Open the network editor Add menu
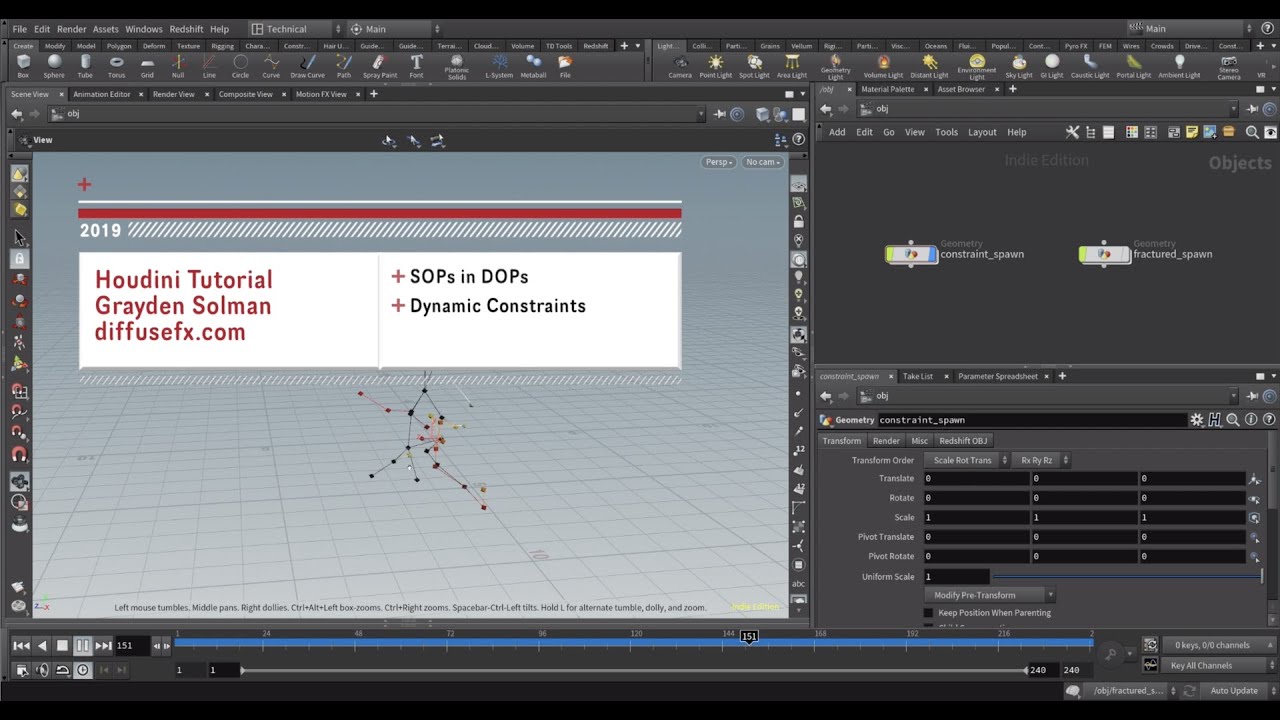 837,132
